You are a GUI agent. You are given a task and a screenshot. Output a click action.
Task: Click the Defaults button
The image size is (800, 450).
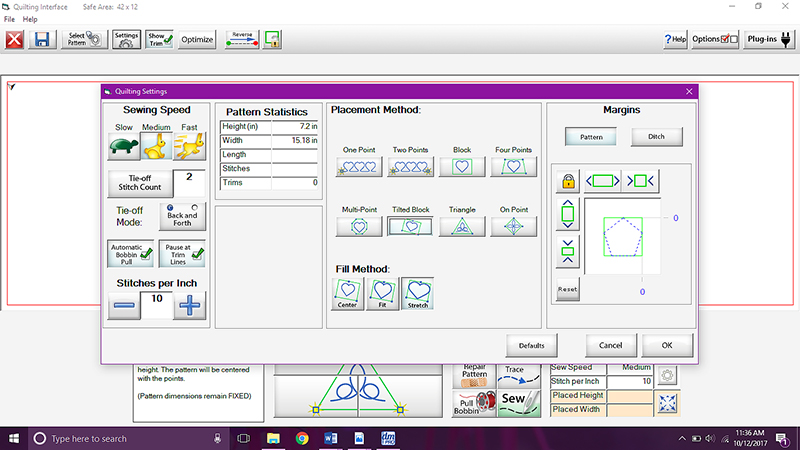tap(531, 345)
